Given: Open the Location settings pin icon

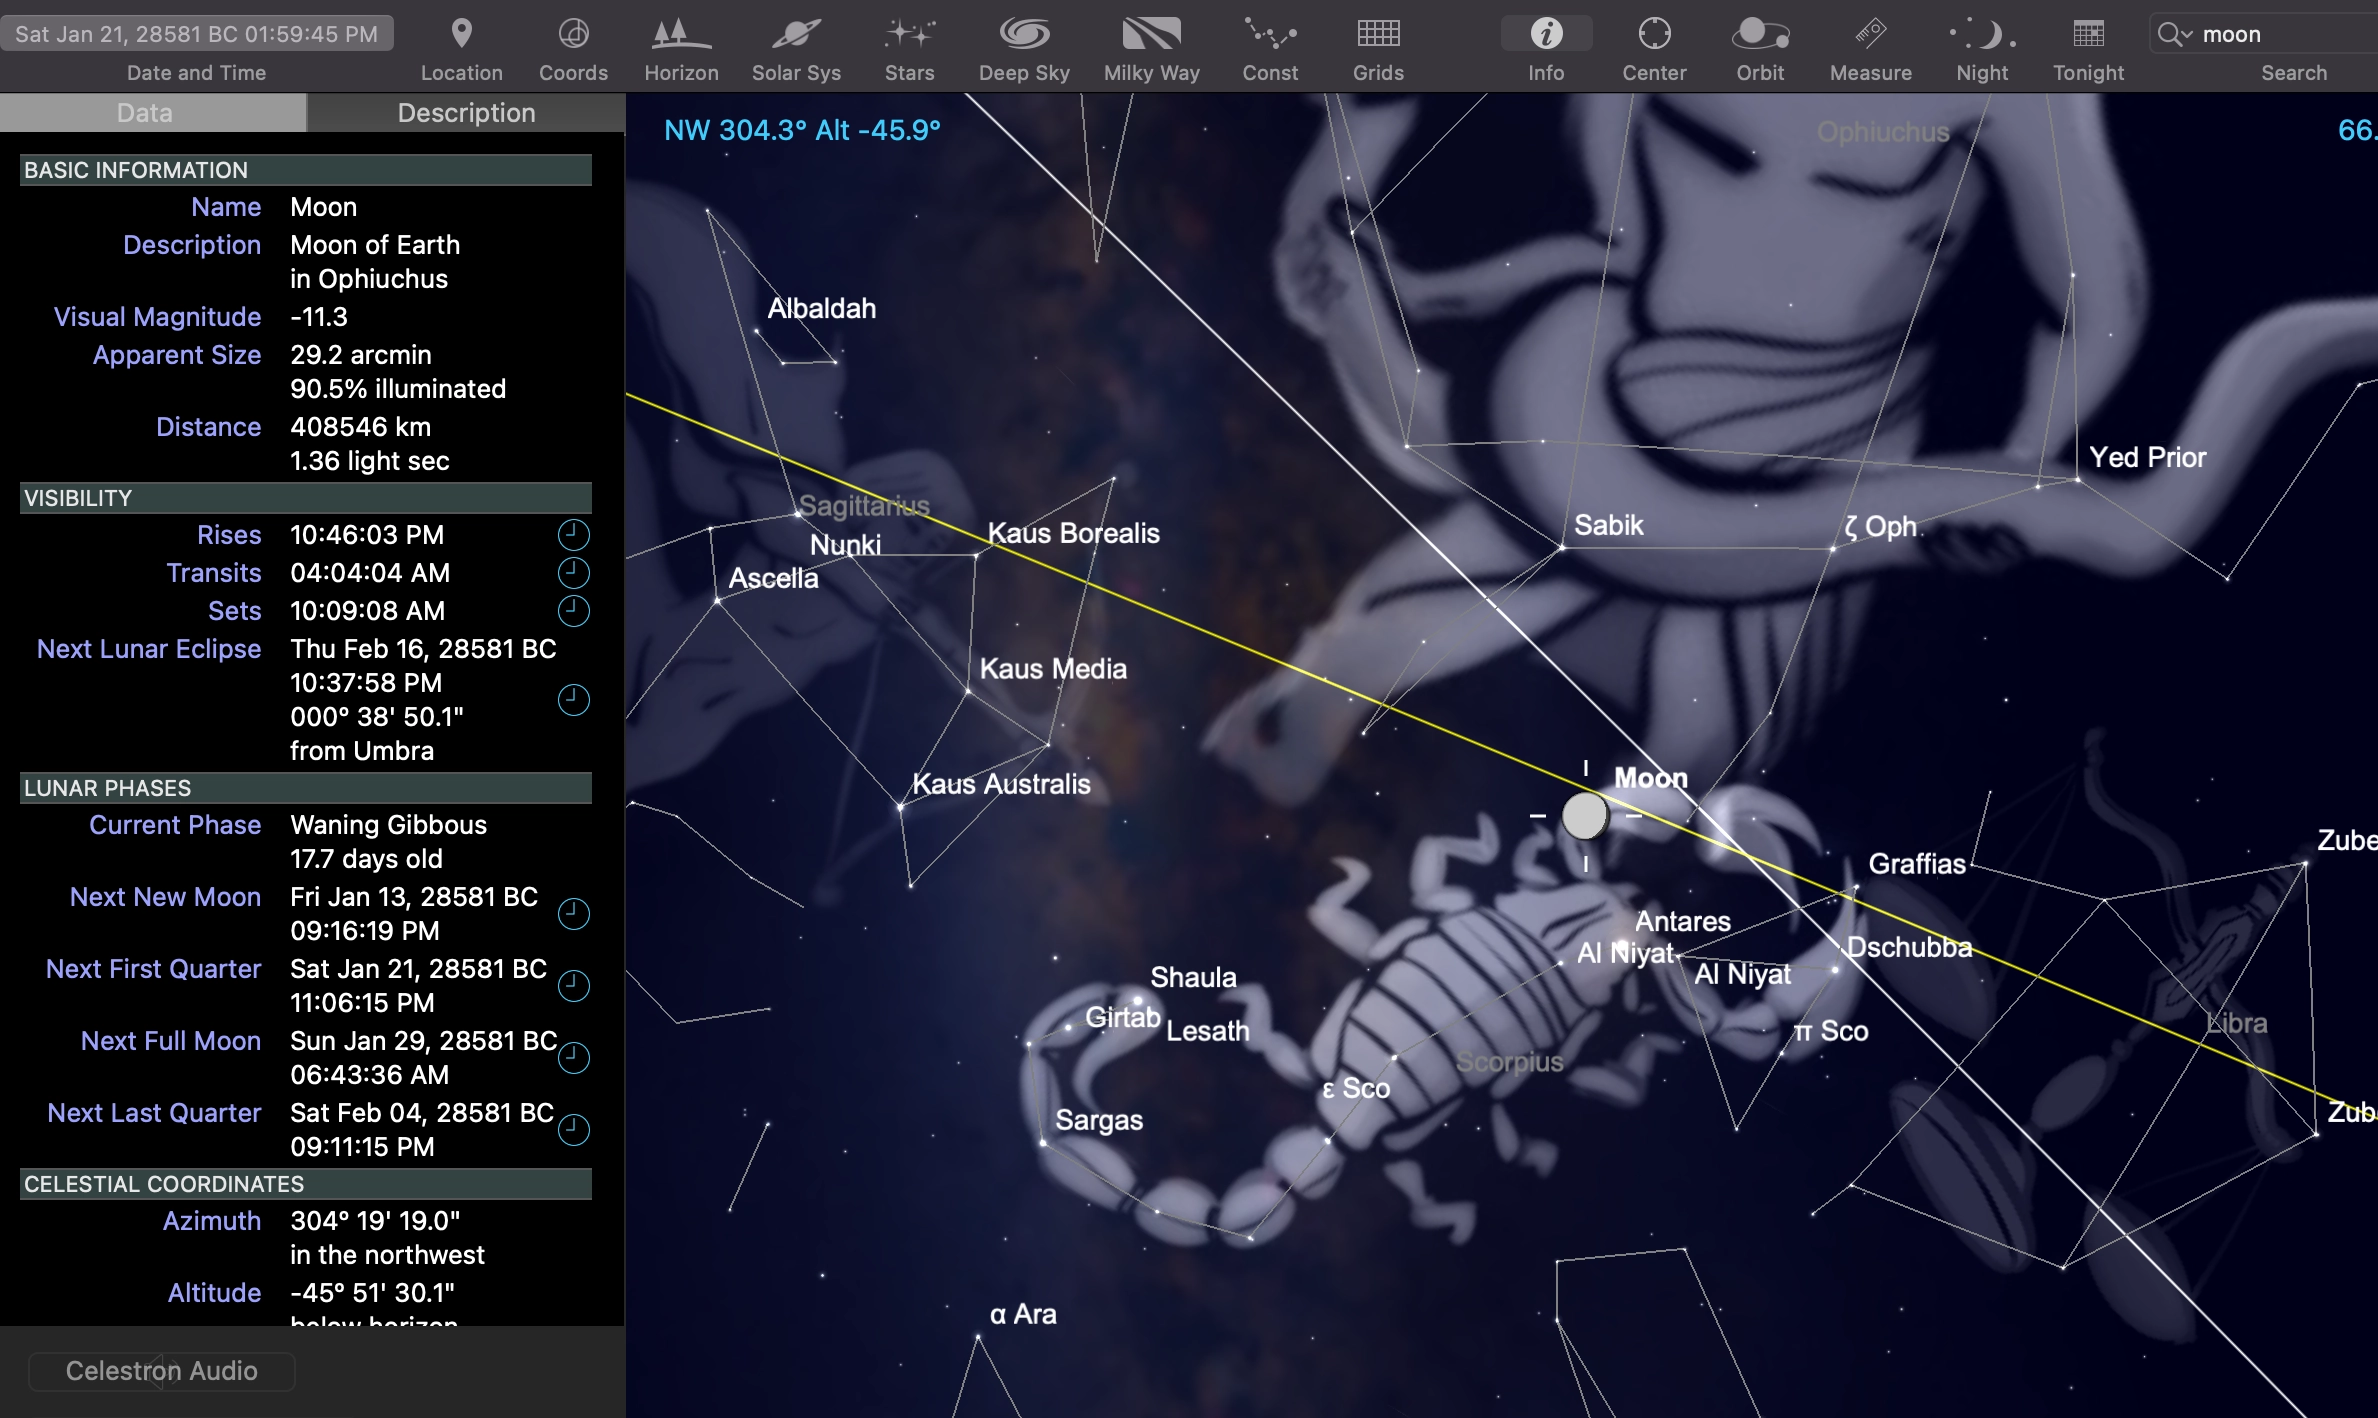Looking at the screenshot, I should pos(461,35).
